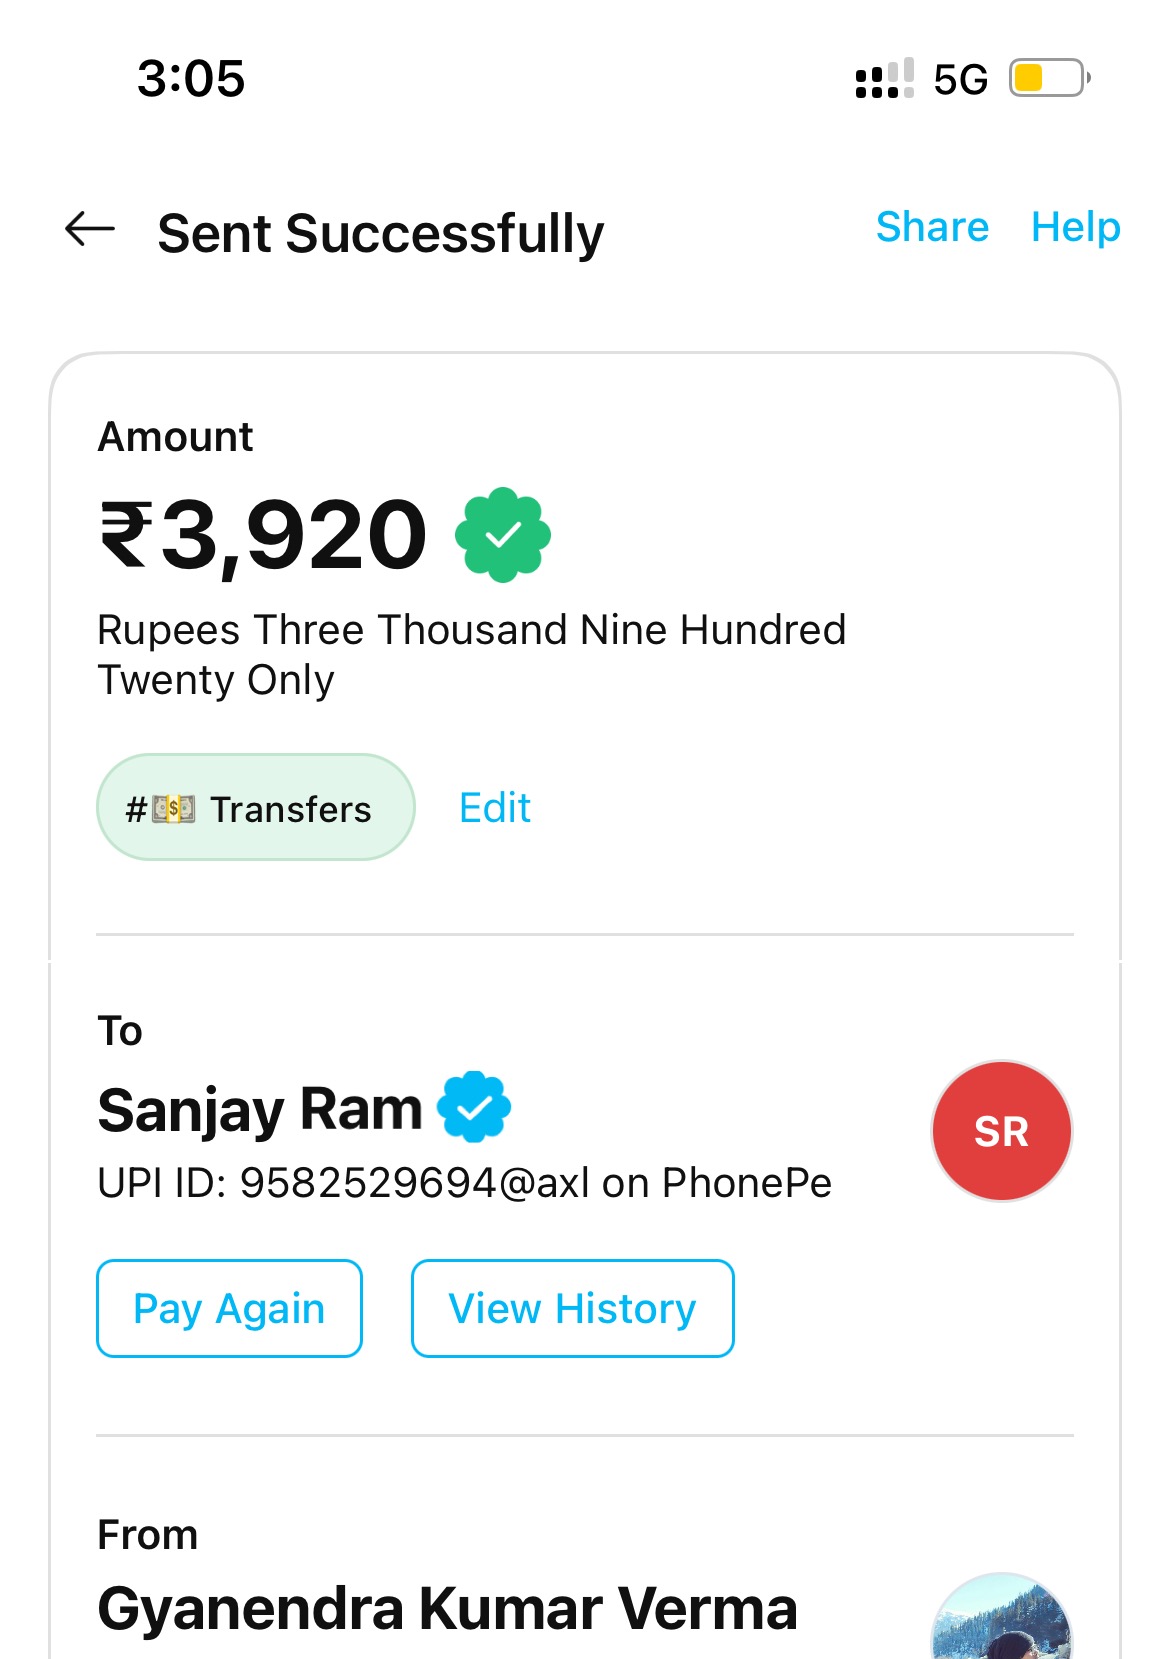
Task: Click the green payment success badge
Action: [x=503, y=535]
